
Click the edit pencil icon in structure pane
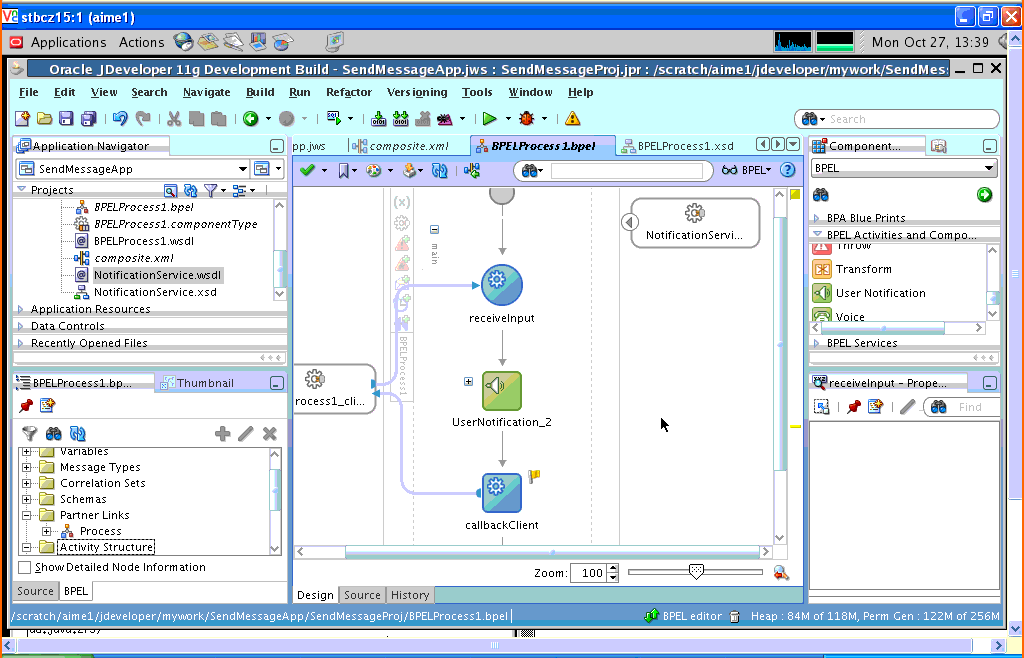point(246,433)
